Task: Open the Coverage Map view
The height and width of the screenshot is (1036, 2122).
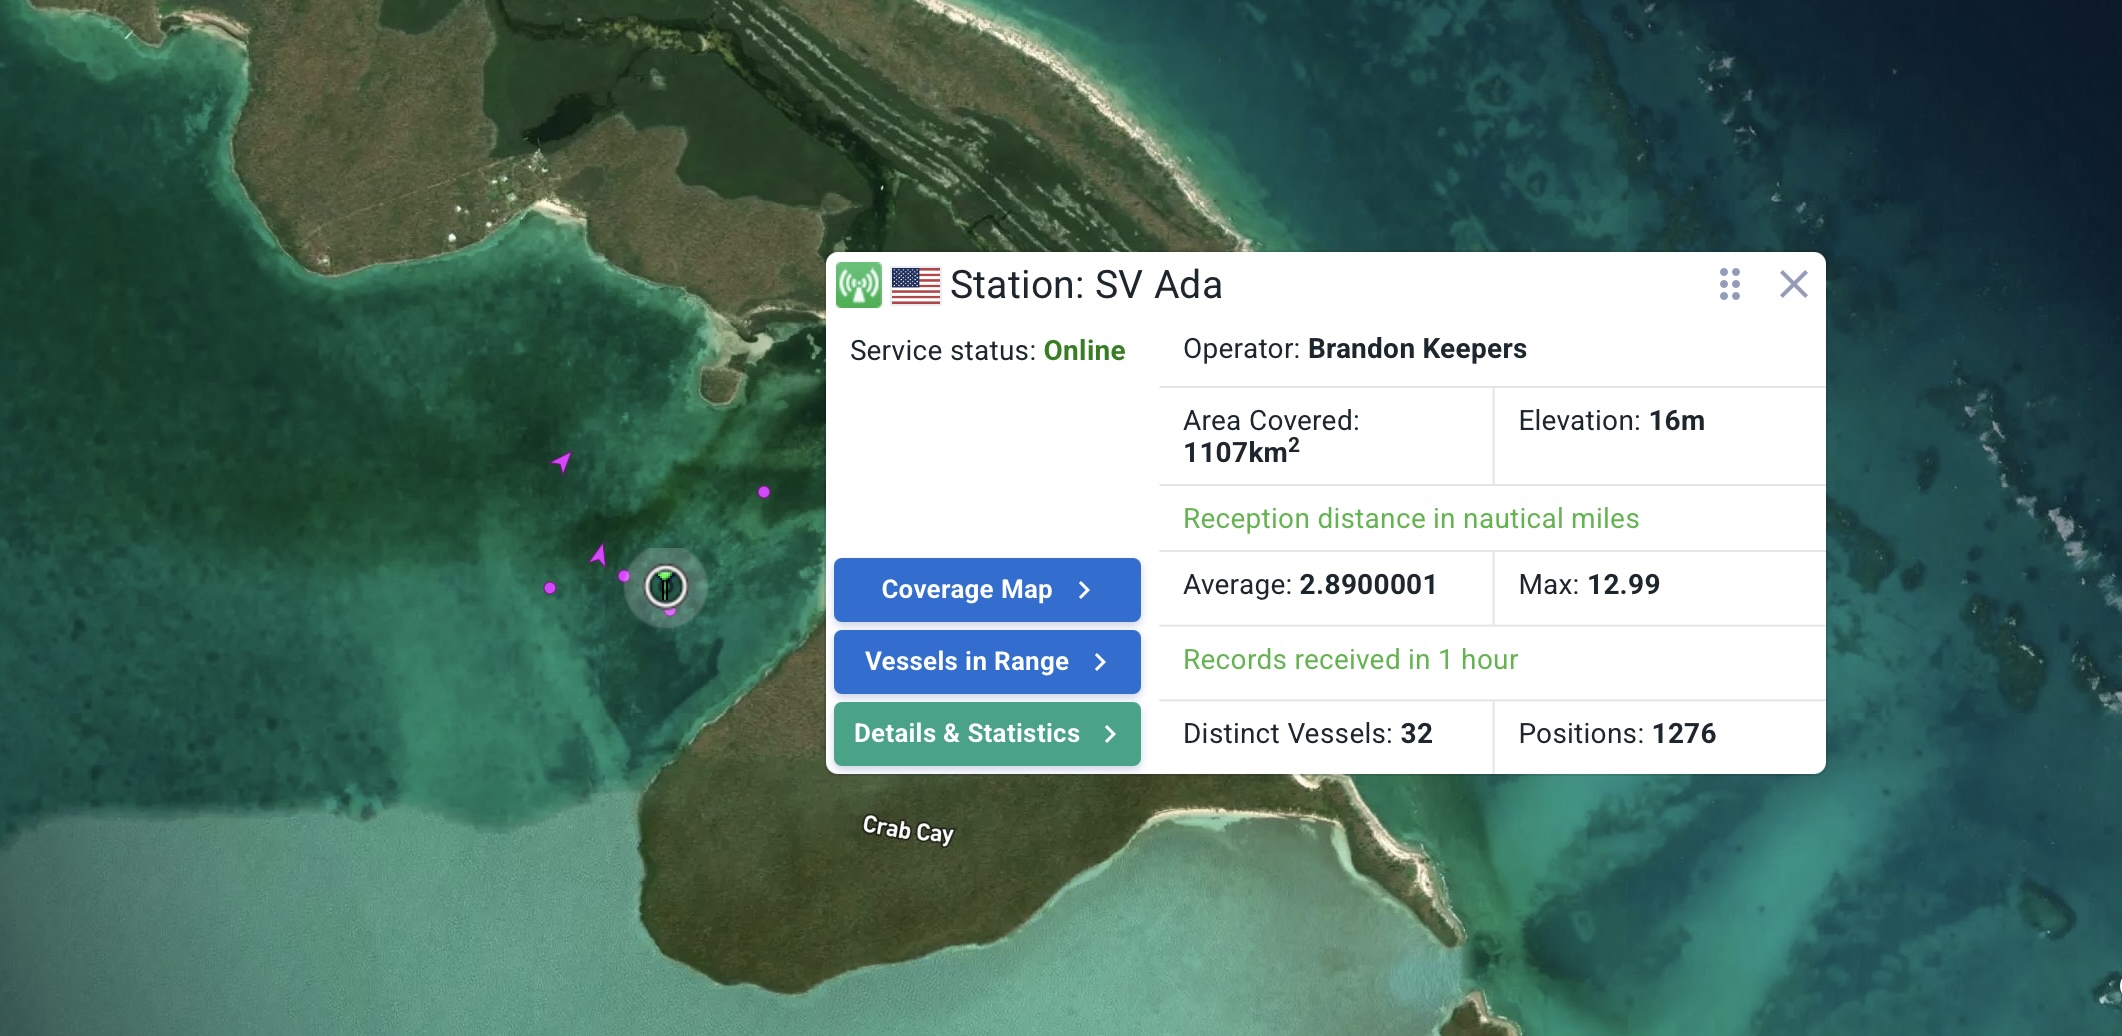Action: [x=986, y=590]
